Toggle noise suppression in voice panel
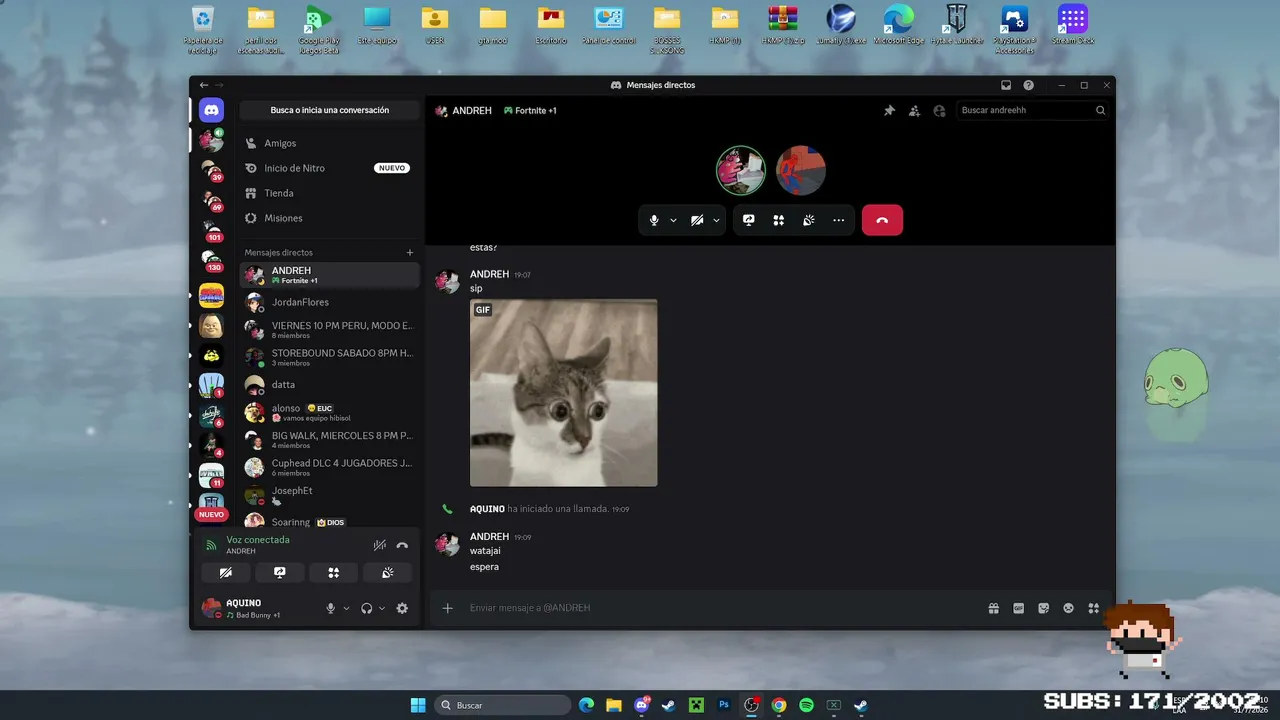1280x720 pixels. [379, 545]
